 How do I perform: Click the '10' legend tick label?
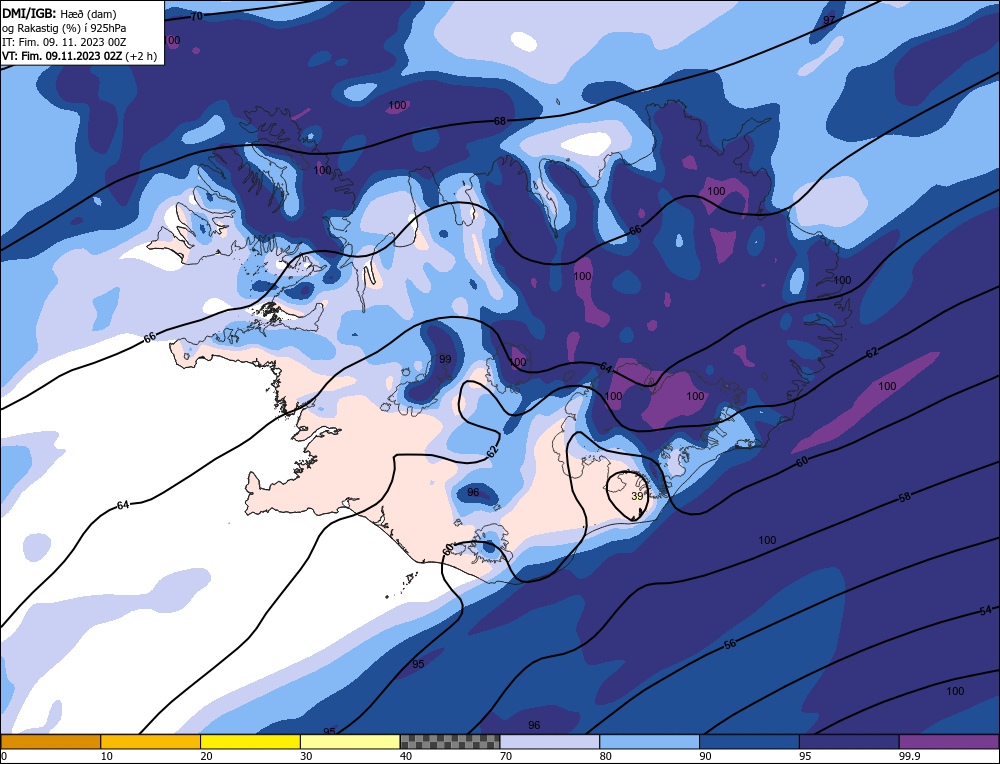click(x=107, y=756)
